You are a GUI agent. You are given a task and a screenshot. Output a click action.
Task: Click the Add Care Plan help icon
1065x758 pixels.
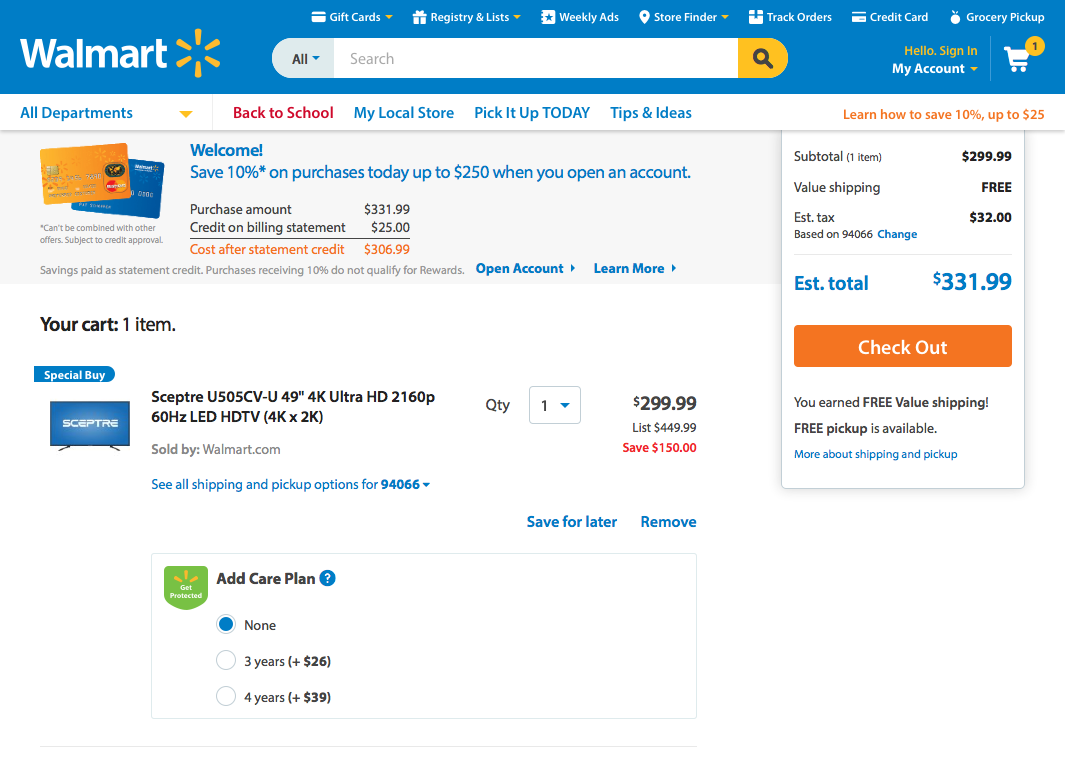pyautogui.click(x=327, y=578)
